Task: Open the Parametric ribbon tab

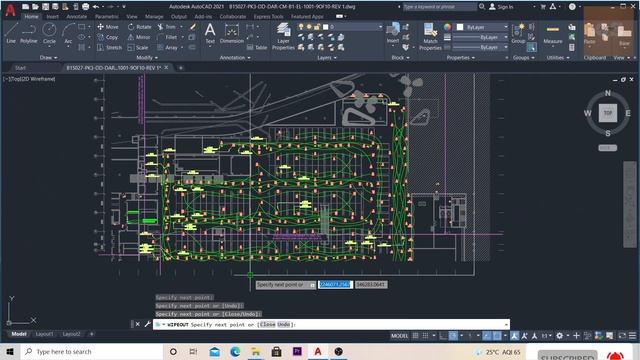Action: click(x=107, y=17)
